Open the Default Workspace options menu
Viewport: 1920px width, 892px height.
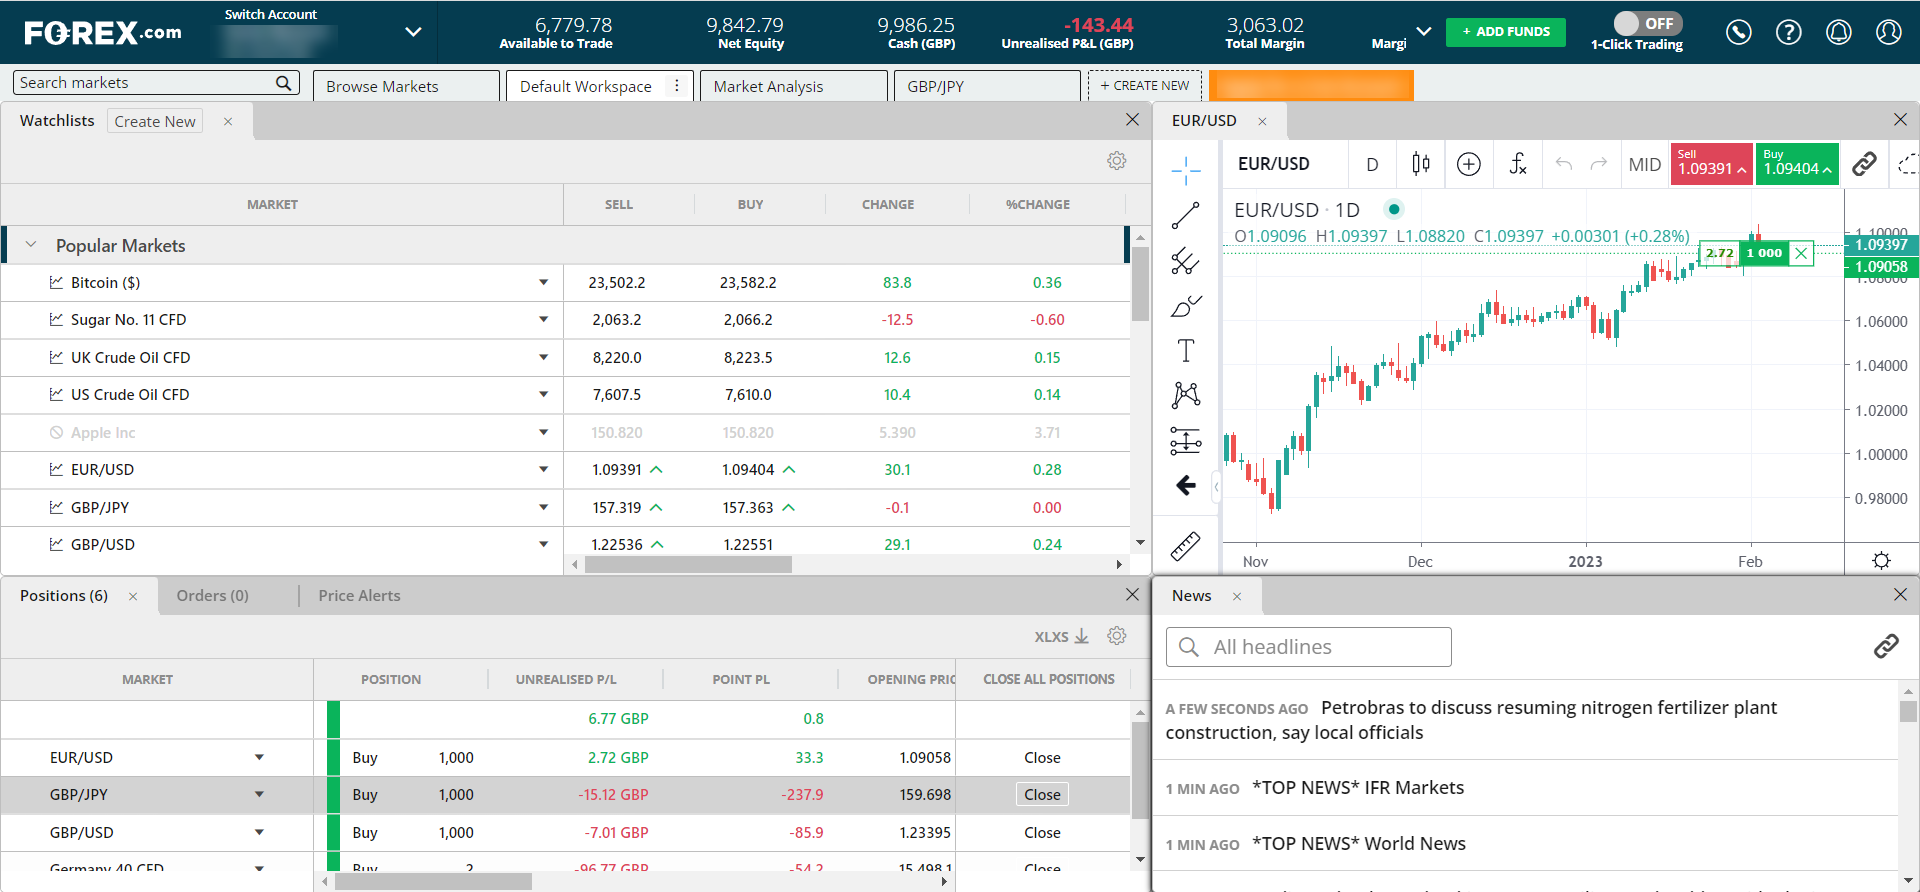[x=677, y=86]
